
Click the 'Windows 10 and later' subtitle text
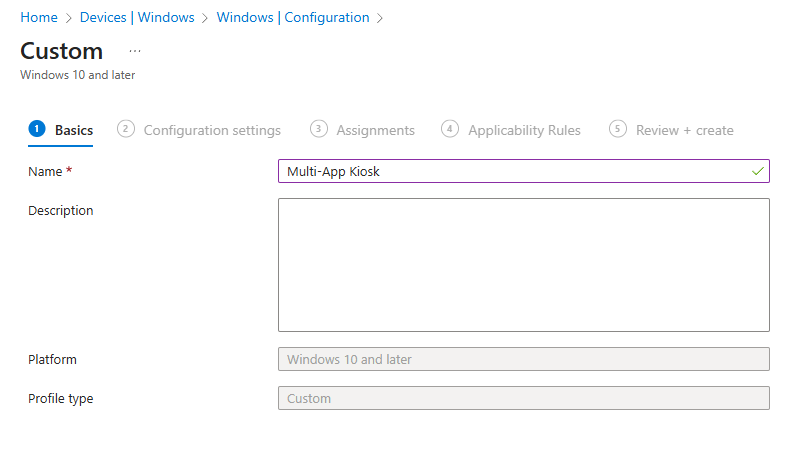78,75
